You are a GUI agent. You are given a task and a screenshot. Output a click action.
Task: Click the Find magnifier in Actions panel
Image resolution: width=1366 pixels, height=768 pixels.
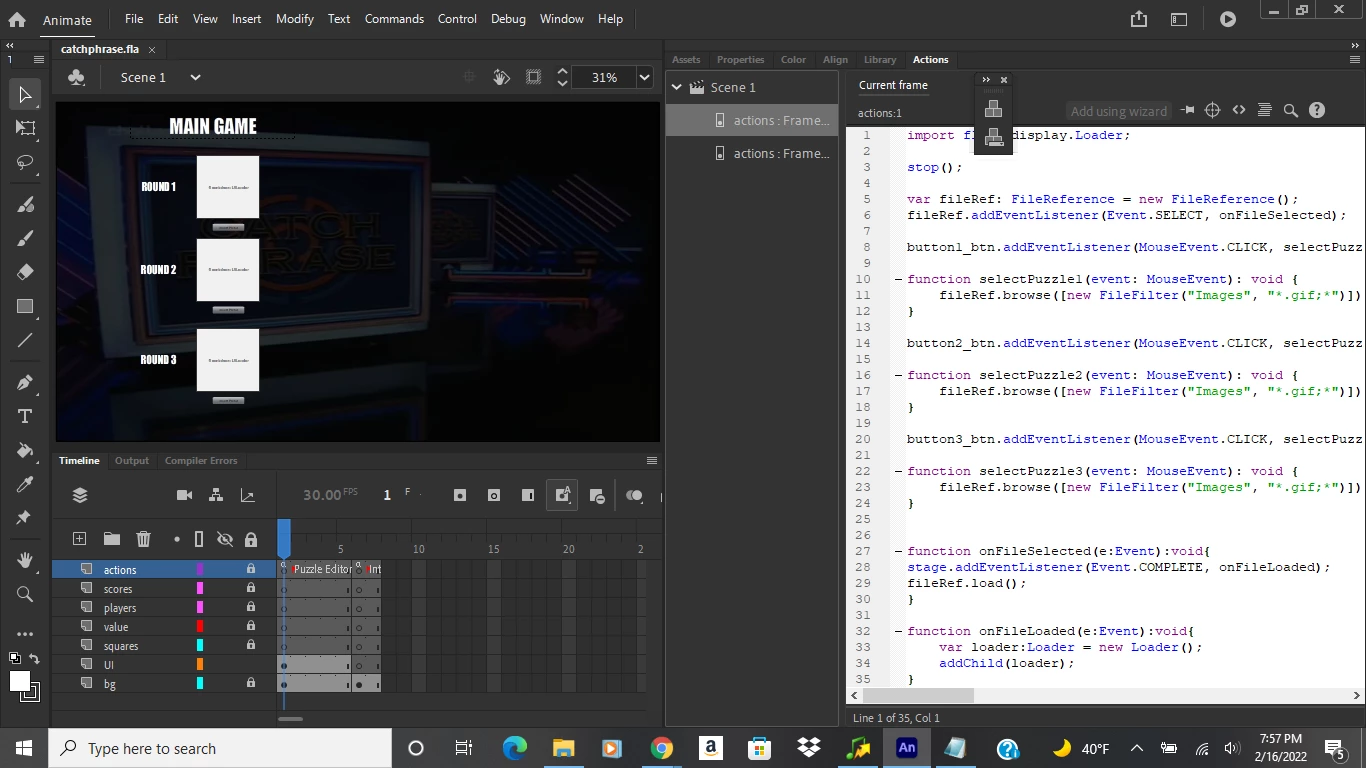1291,111
